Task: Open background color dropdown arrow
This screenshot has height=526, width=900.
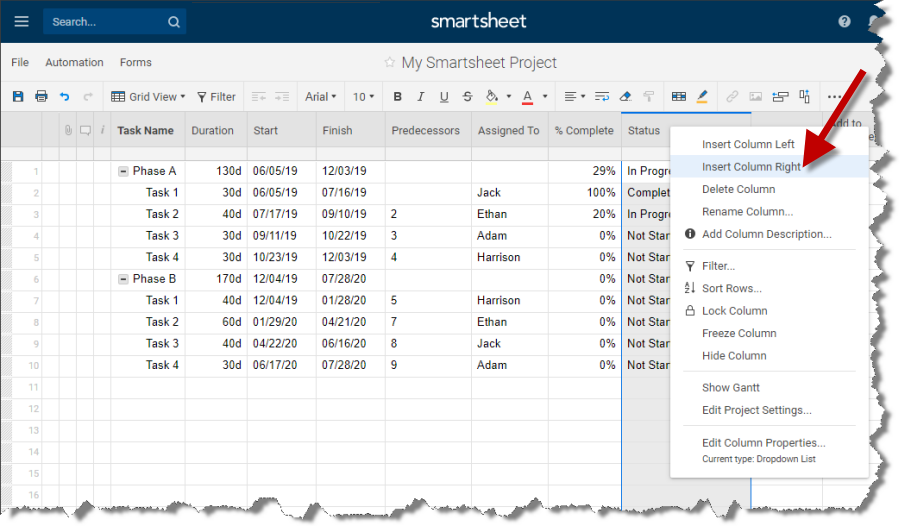Action: (x=509, y=97)
